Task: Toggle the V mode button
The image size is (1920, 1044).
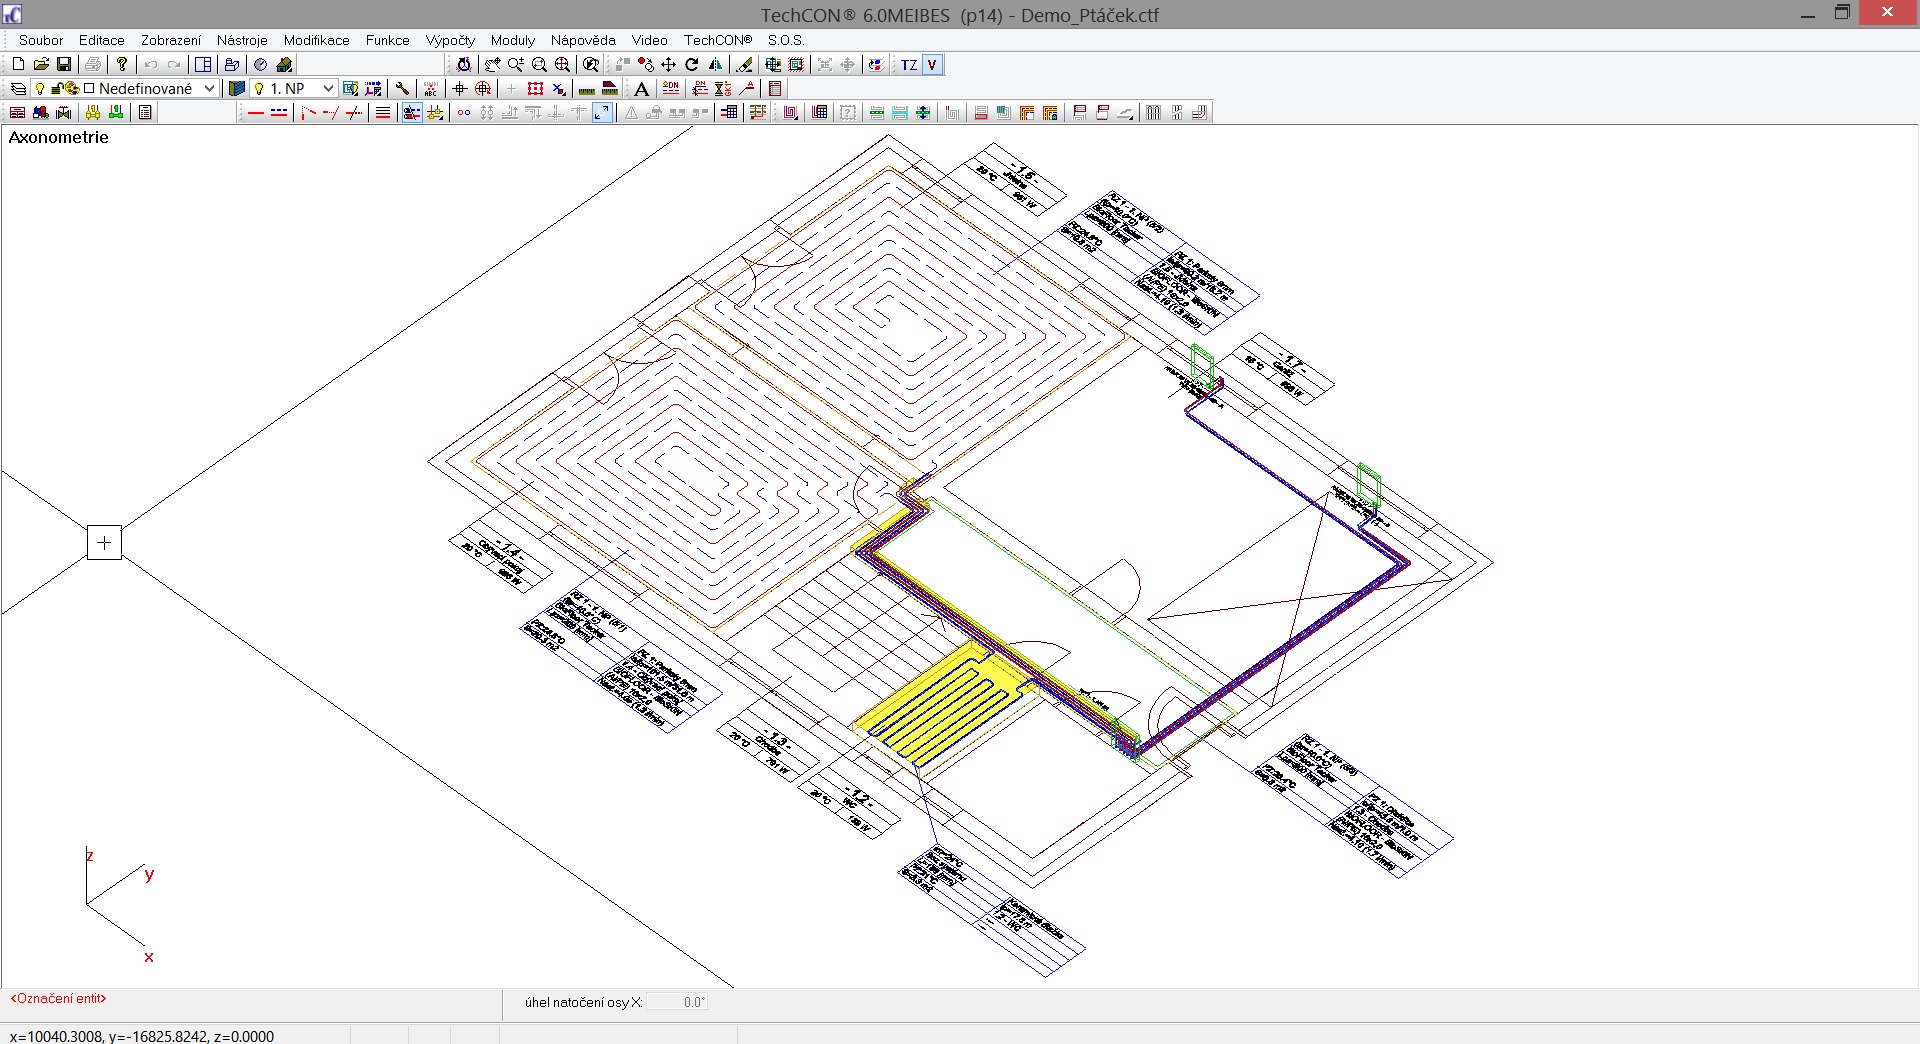Action: pos(932,65)
